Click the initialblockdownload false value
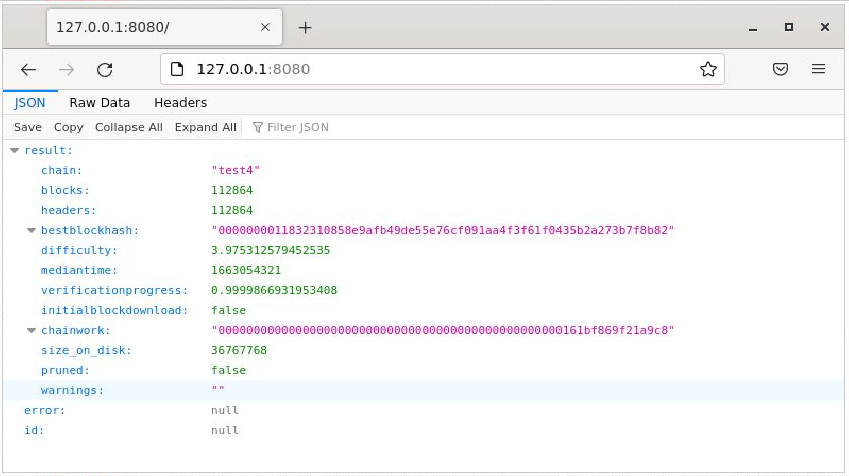The image size is (849, 476). coord(228,310)
